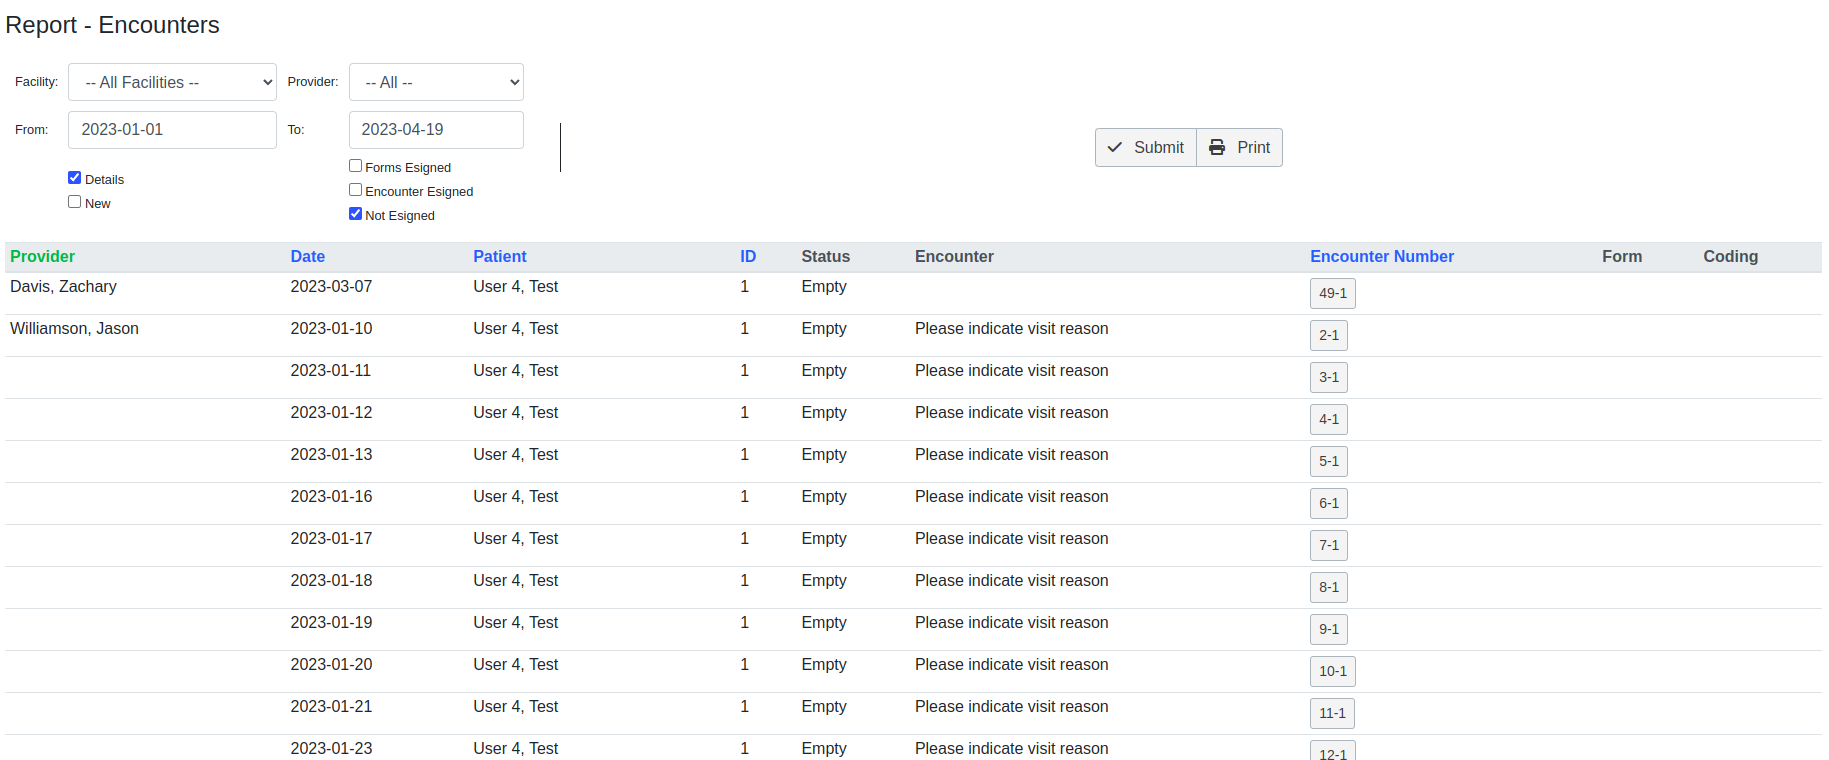Check the Forms Esigned checkbox
Image resolution: width=1829 pixels, height=760 pixels.
[x=355, y=166]
